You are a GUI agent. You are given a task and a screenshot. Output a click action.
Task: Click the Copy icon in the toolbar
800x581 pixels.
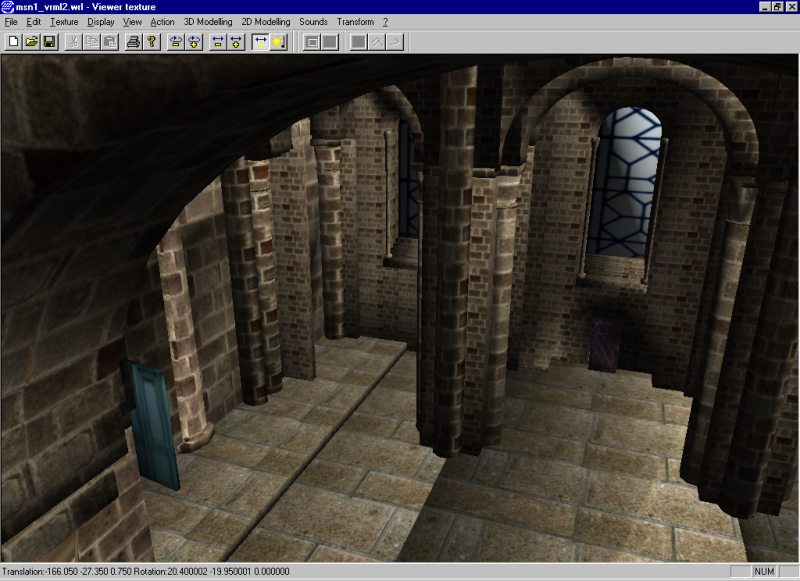point(91,42)
